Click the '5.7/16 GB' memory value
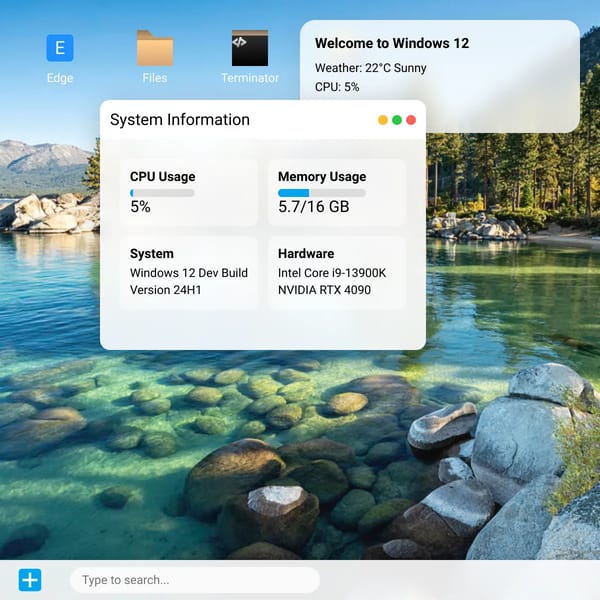The height and width of the screenshot is (600, 600). tap(314, 207)
